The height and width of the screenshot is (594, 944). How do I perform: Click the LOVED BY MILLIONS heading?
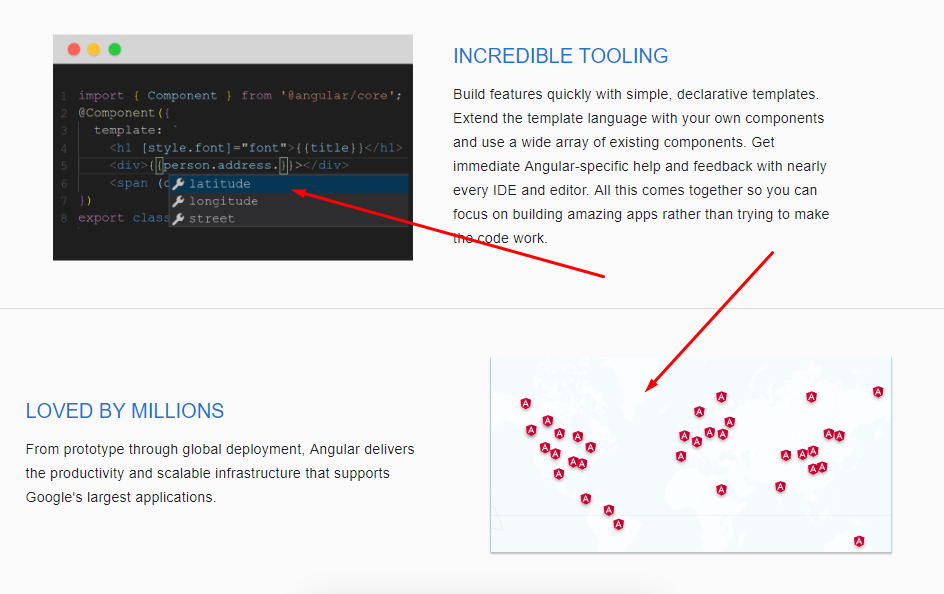tap(124, 411)
